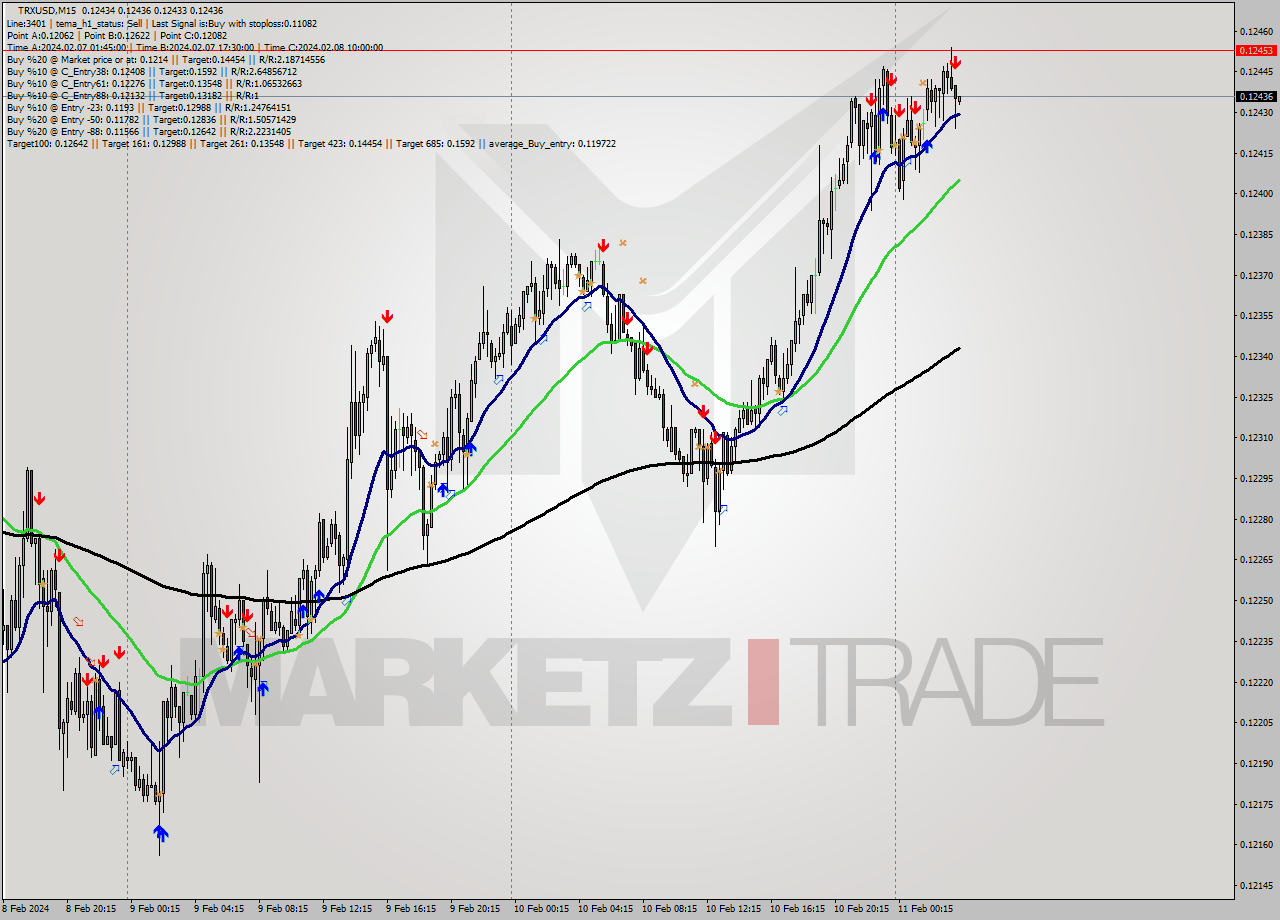
Task: Click the 0.12280 price axis label
Action: tap(1255, 519)
